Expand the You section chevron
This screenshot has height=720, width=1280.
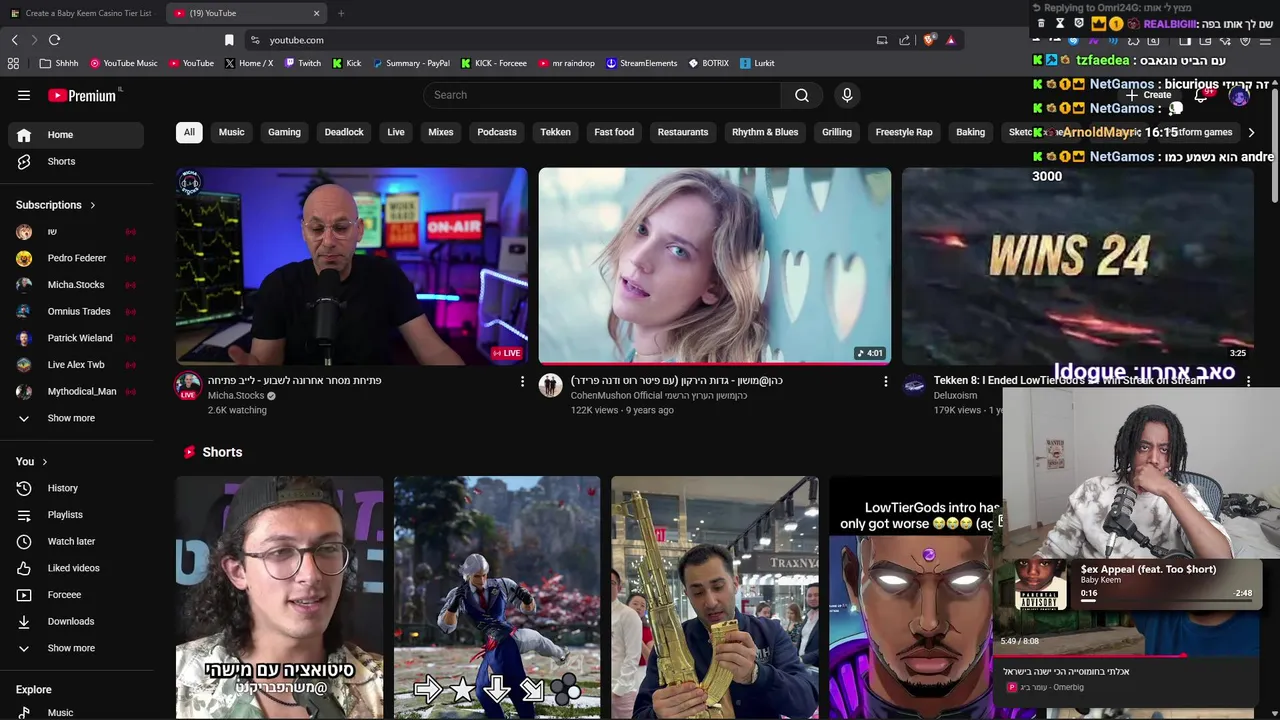pos(45,462)
